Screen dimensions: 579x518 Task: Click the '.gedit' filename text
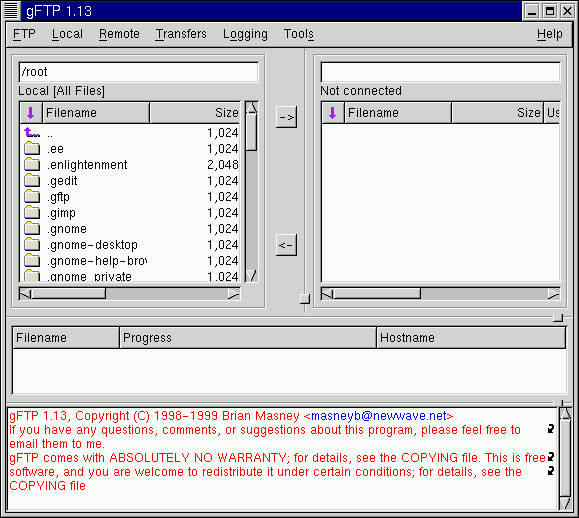(62, 181)
